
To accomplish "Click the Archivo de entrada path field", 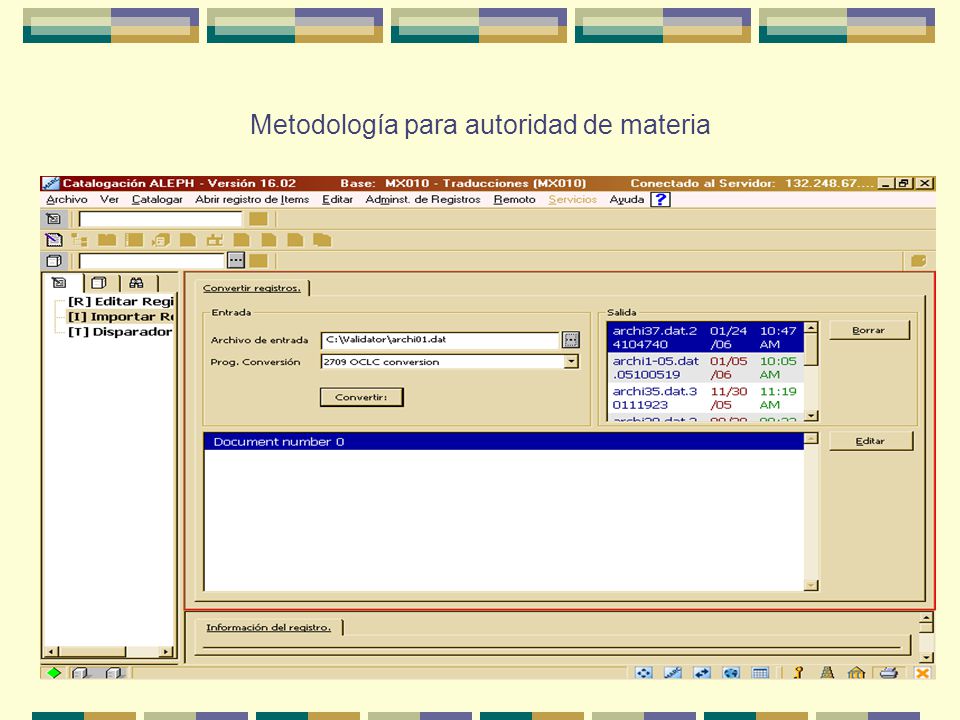I will 440,340.
